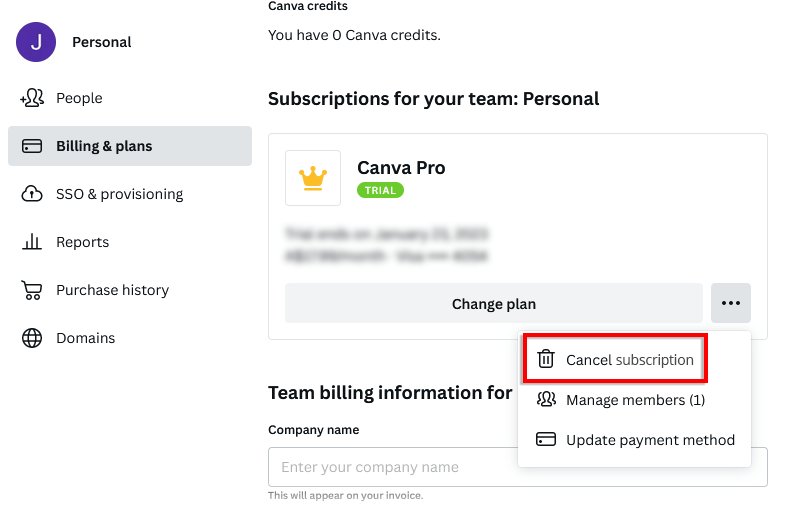Viewport: 789px width, 514px height.
Task: Toggle the three-dot more options button
Action: (731, 303)
